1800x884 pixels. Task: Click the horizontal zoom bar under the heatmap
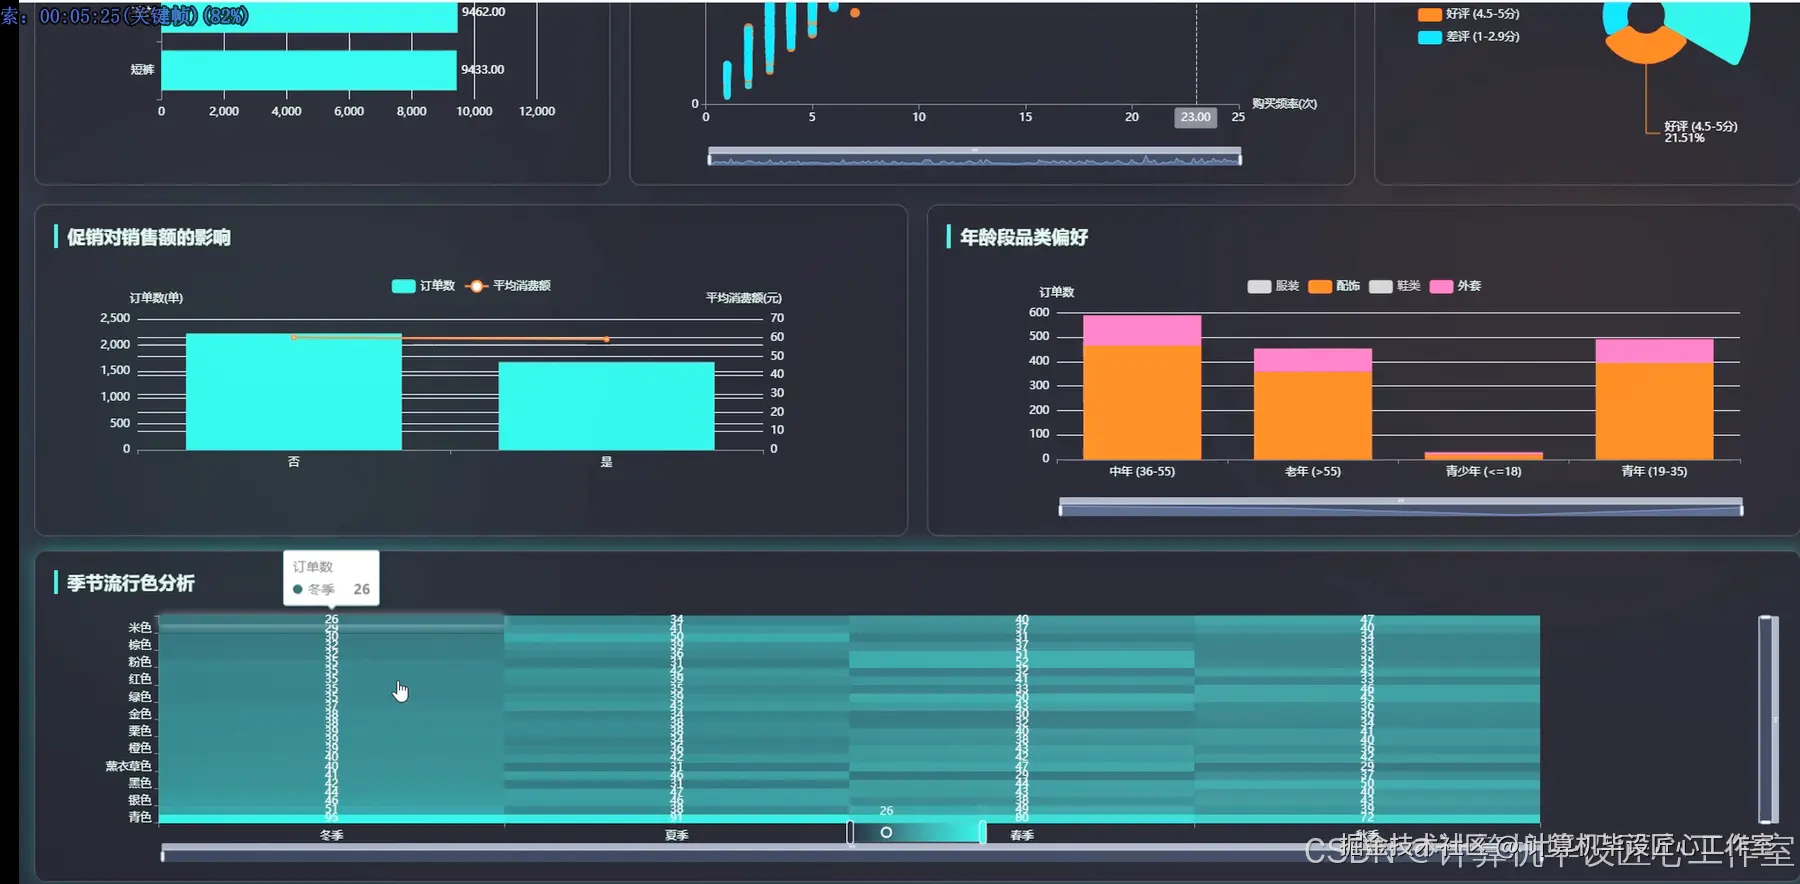[x=850, y=852]
